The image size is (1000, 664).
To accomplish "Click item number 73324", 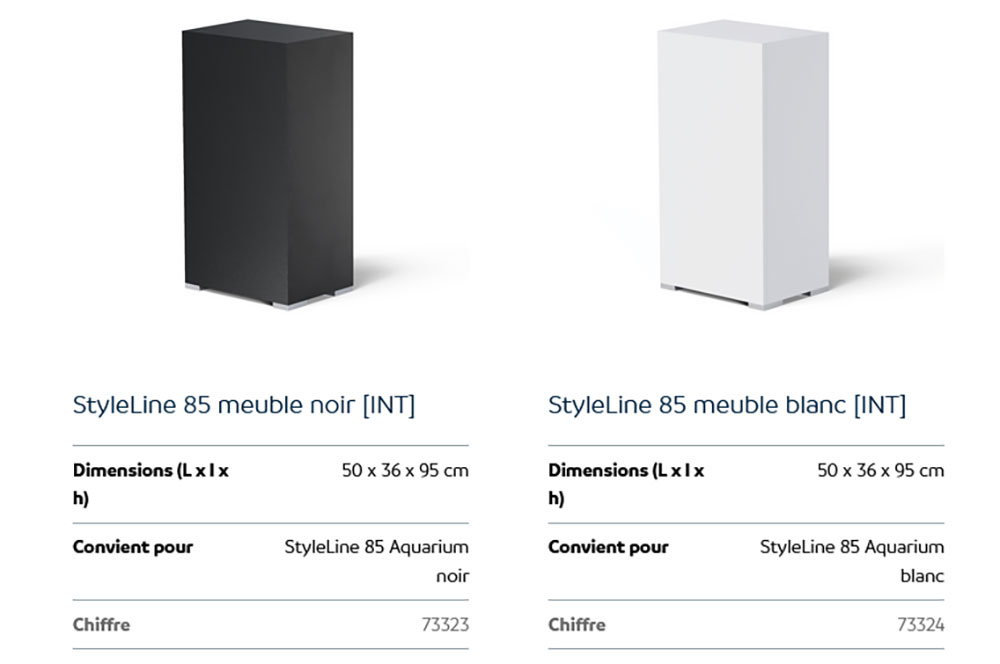I will (921, 624).
